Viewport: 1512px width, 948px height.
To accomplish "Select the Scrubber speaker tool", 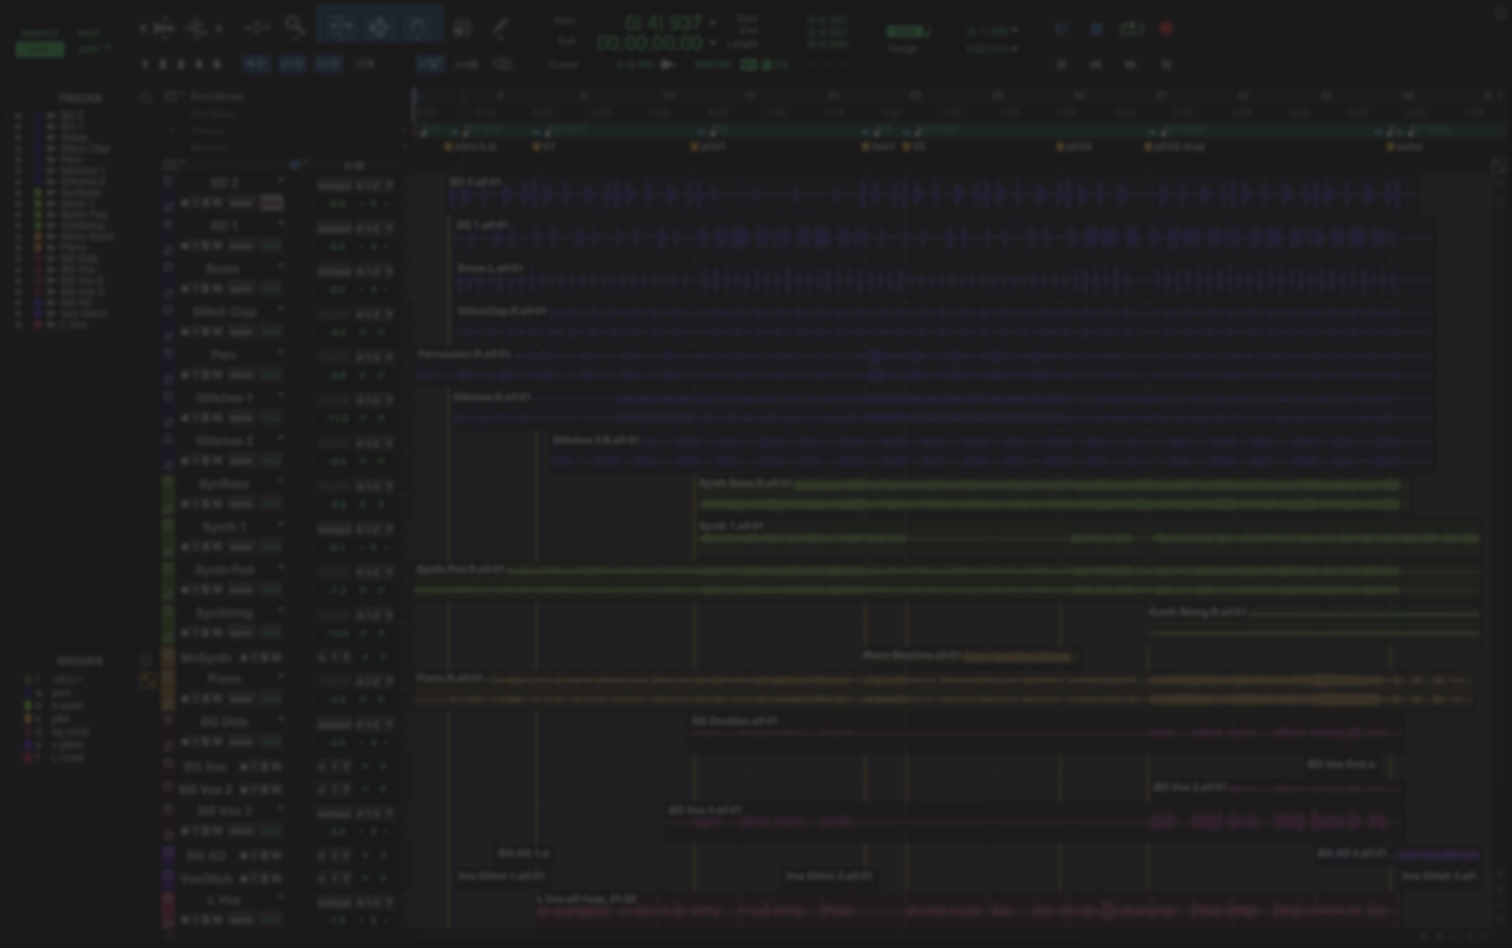I will tap(462, 28).
